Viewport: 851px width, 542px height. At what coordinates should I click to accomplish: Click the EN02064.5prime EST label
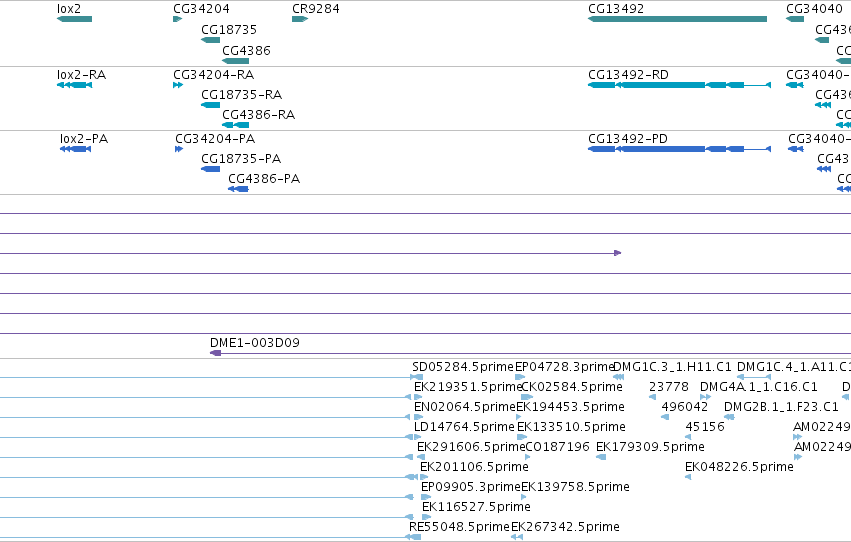coord(465,407)
